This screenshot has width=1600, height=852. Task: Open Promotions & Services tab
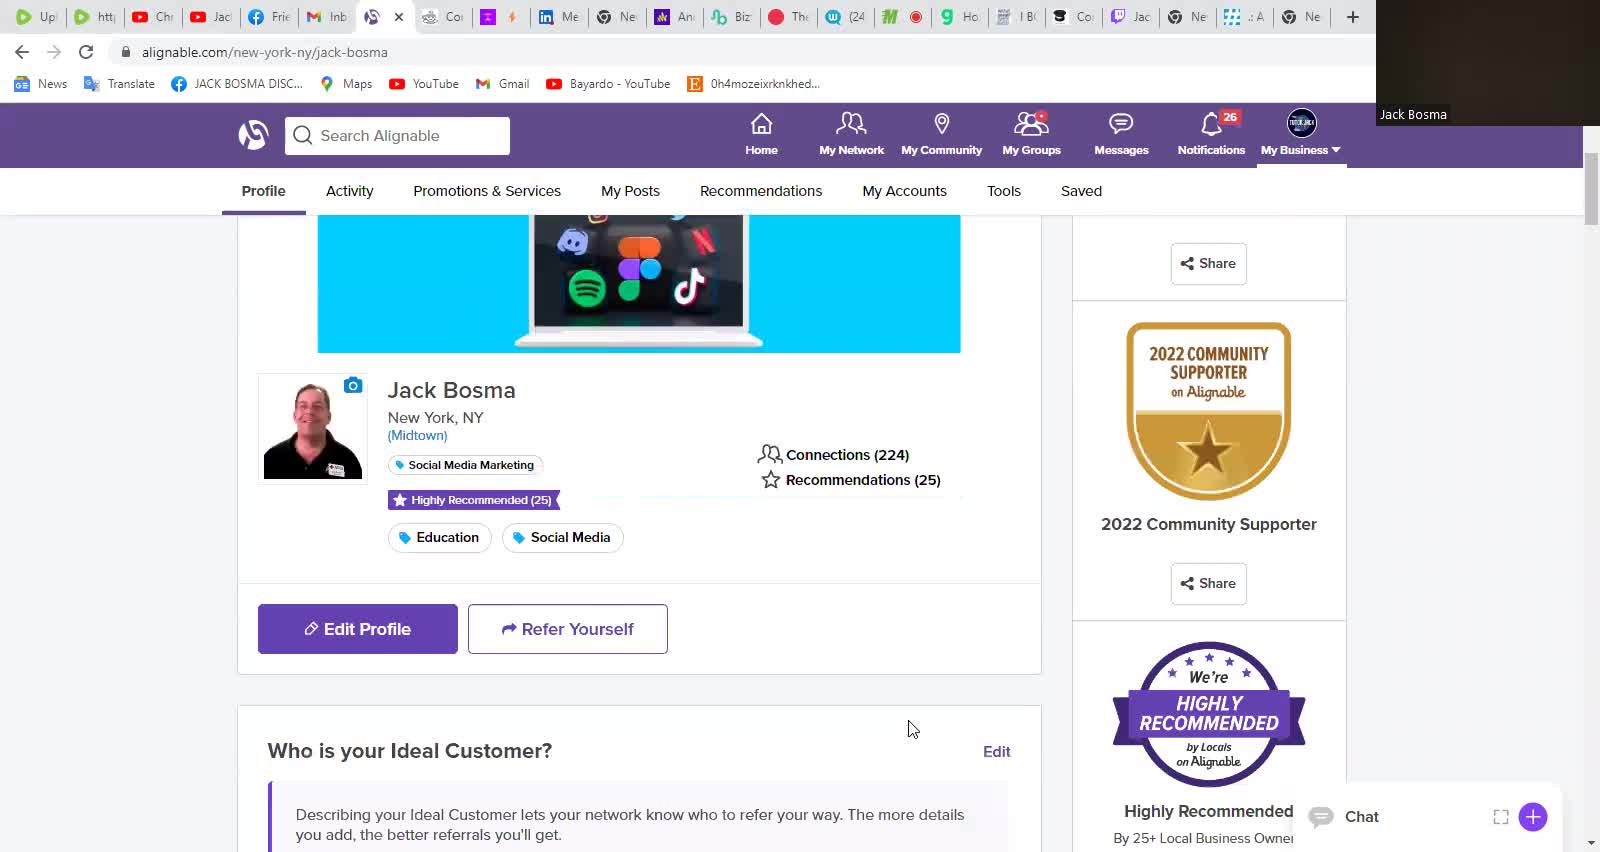(x=487, y=191)
